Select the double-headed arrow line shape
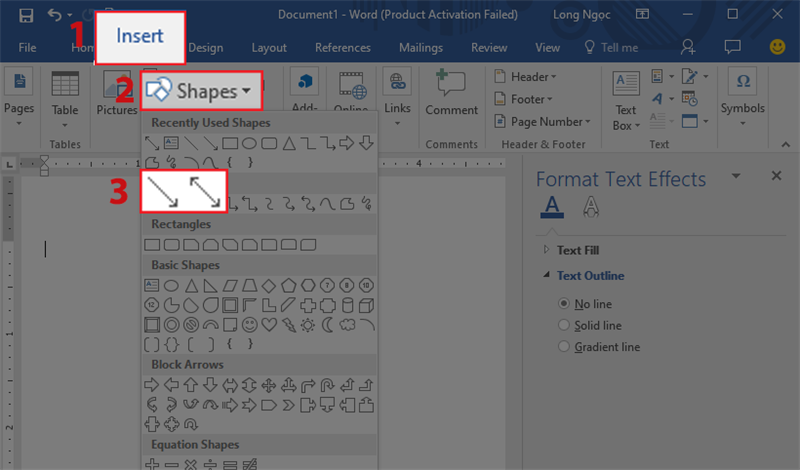The width and height of the screenshot is (800, 470). pyautogui.click(x=205, y=190)
